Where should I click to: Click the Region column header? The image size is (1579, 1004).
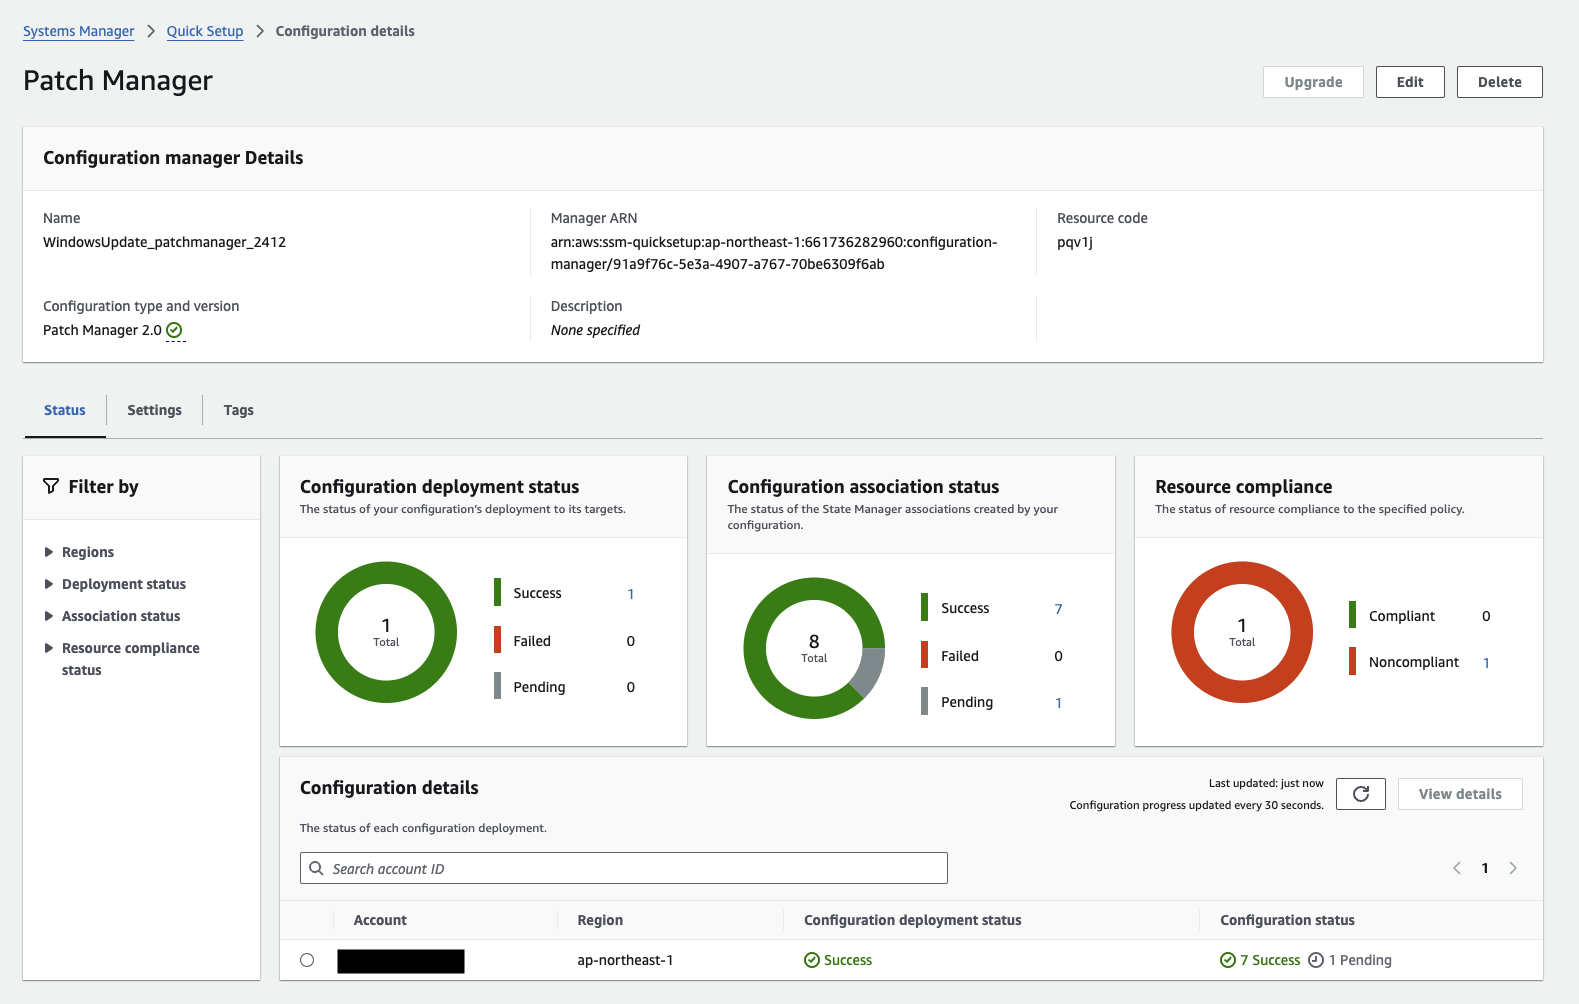point(600,920)
